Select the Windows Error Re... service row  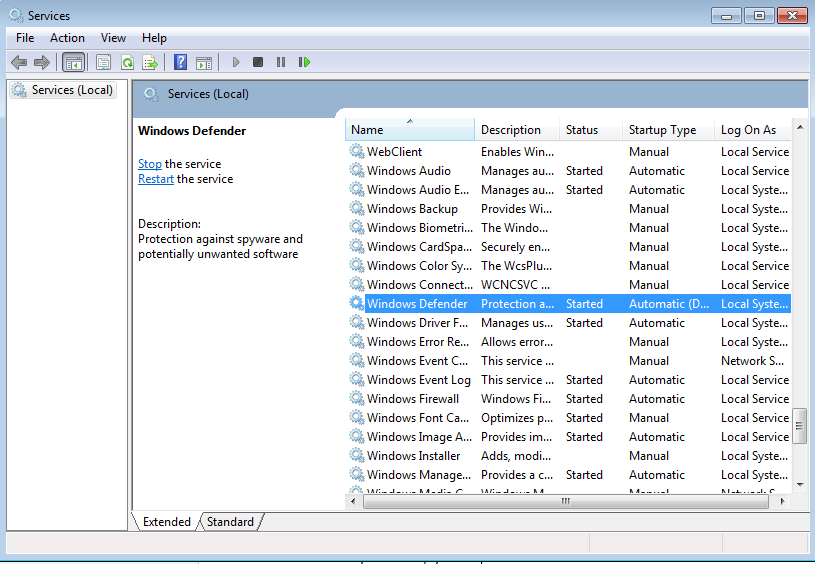(570, 342)
